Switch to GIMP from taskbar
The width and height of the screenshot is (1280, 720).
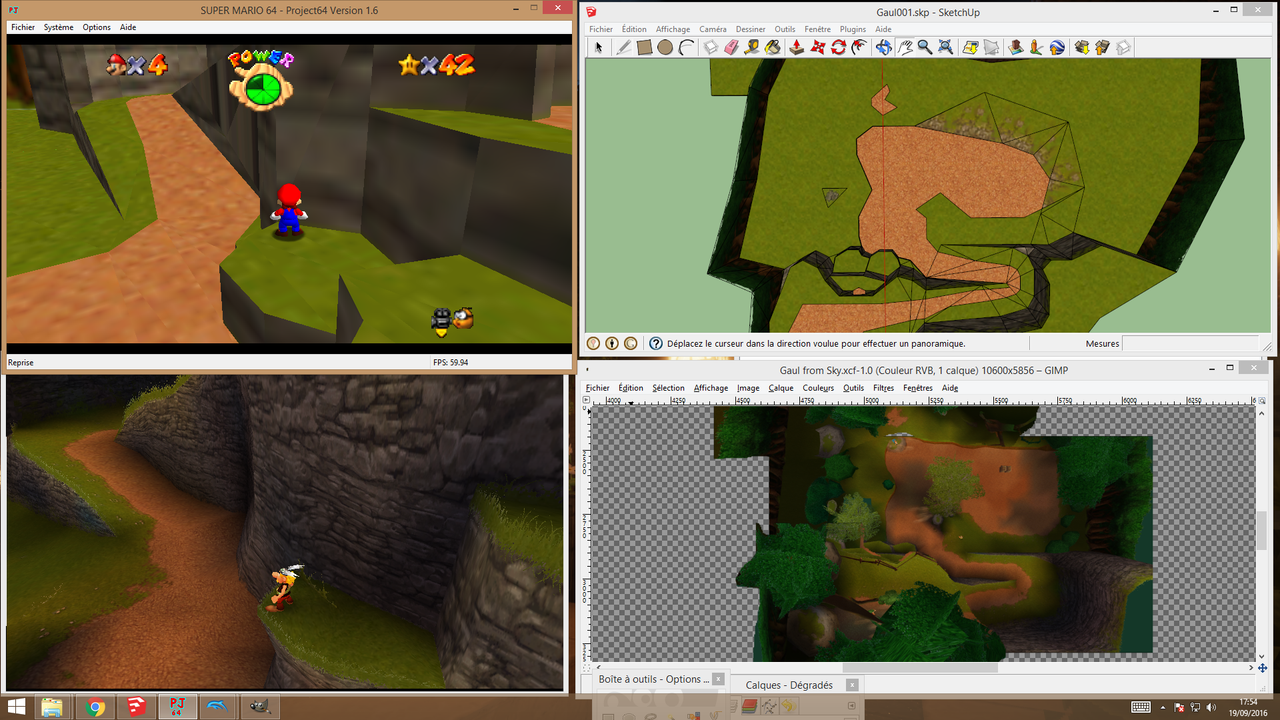tap(258, 707)
